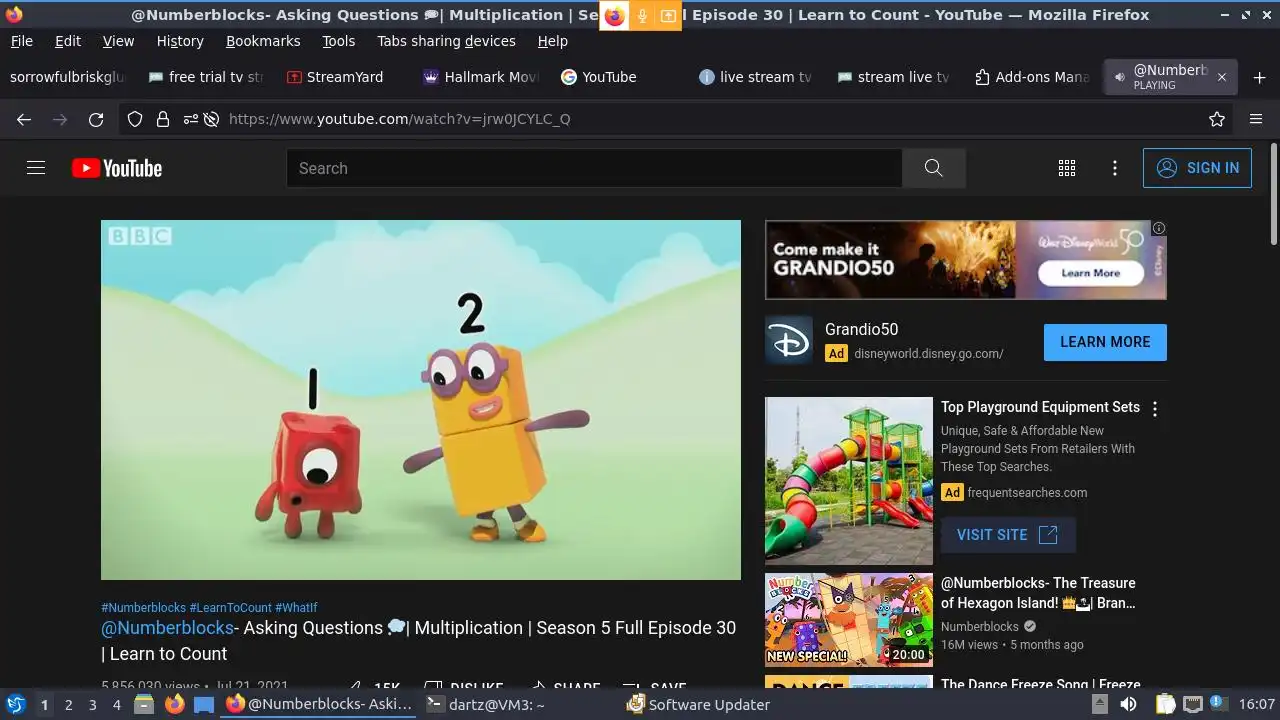Image resolution: width=1280 pixels, height=720 pixels.
Task: Switch to the Add-ons Manager tab
Action: pyautogui.click(x=1033, y=77)
